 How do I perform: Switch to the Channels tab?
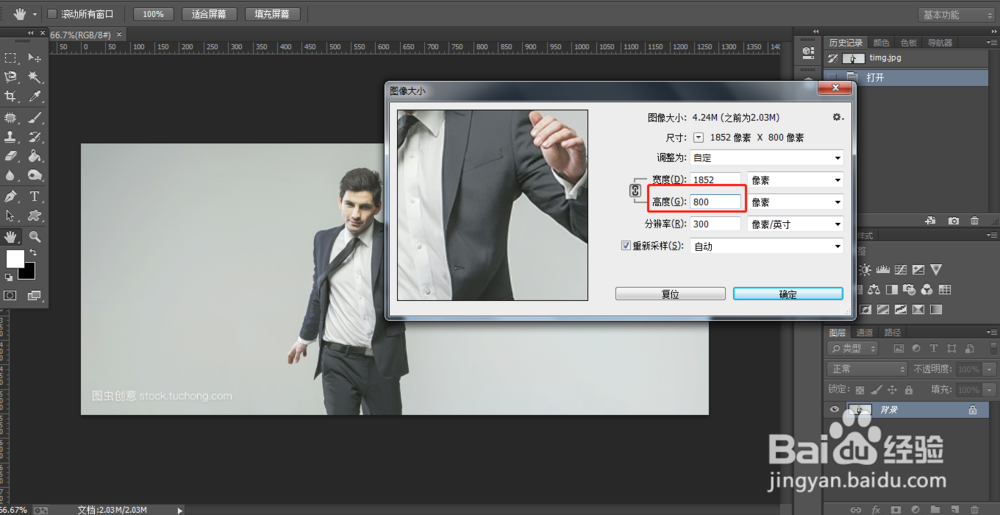(x=864, y=332)
